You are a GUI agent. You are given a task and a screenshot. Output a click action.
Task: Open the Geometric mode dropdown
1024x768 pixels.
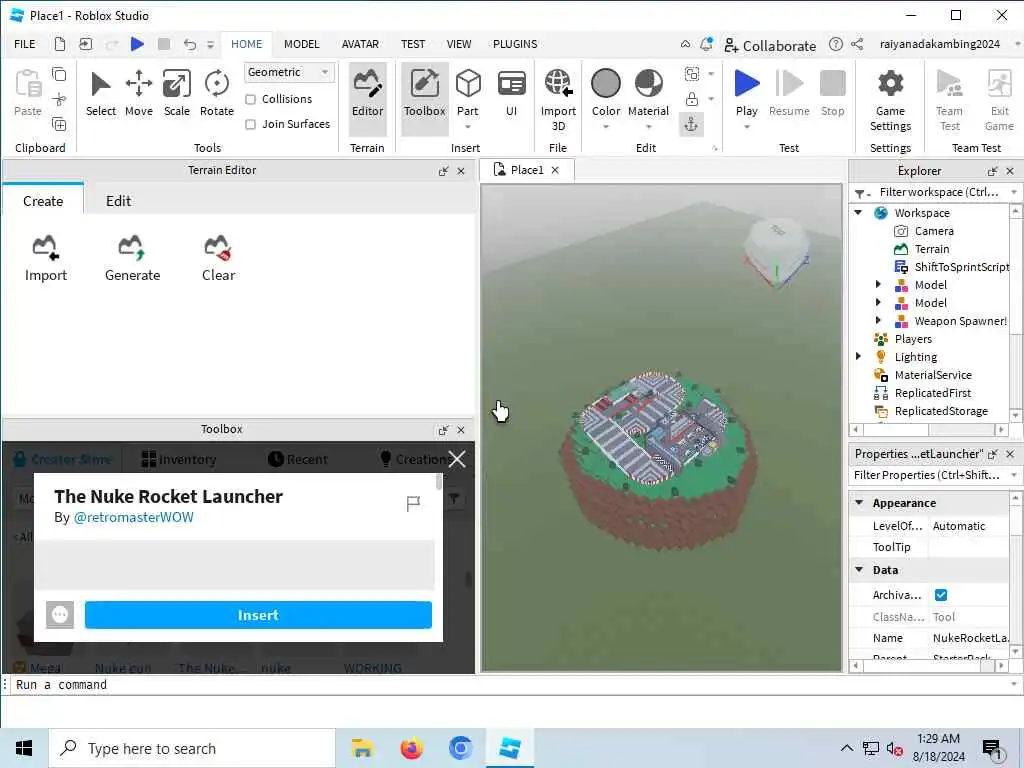(x=289, y=72)
